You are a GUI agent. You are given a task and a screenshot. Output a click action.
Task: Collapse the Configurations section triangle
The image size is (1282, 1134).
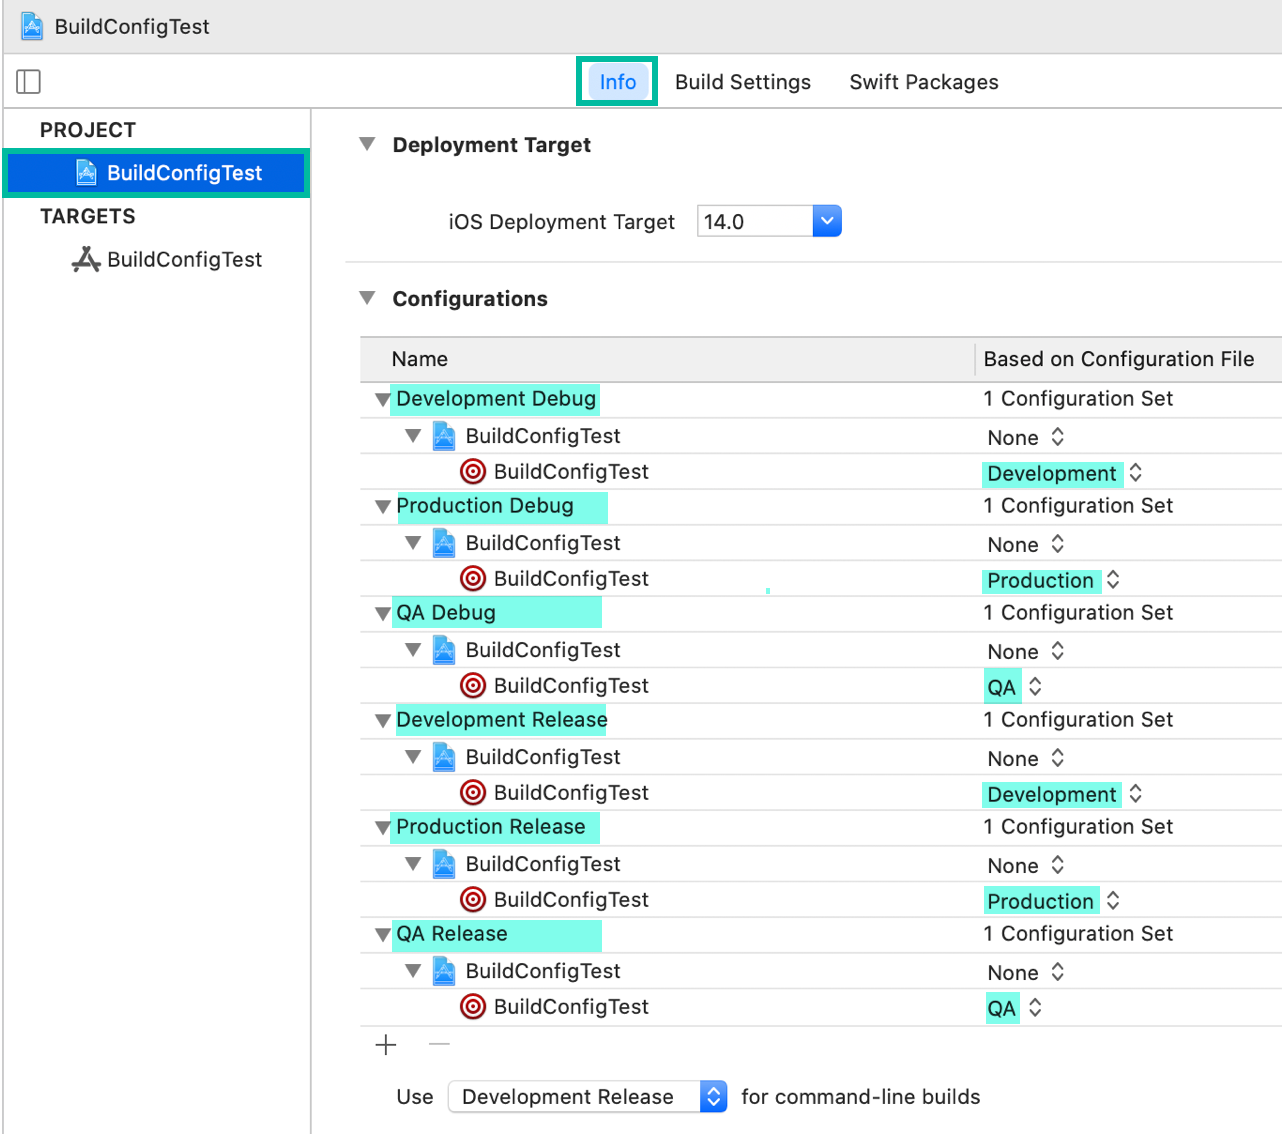click(367, 299)
